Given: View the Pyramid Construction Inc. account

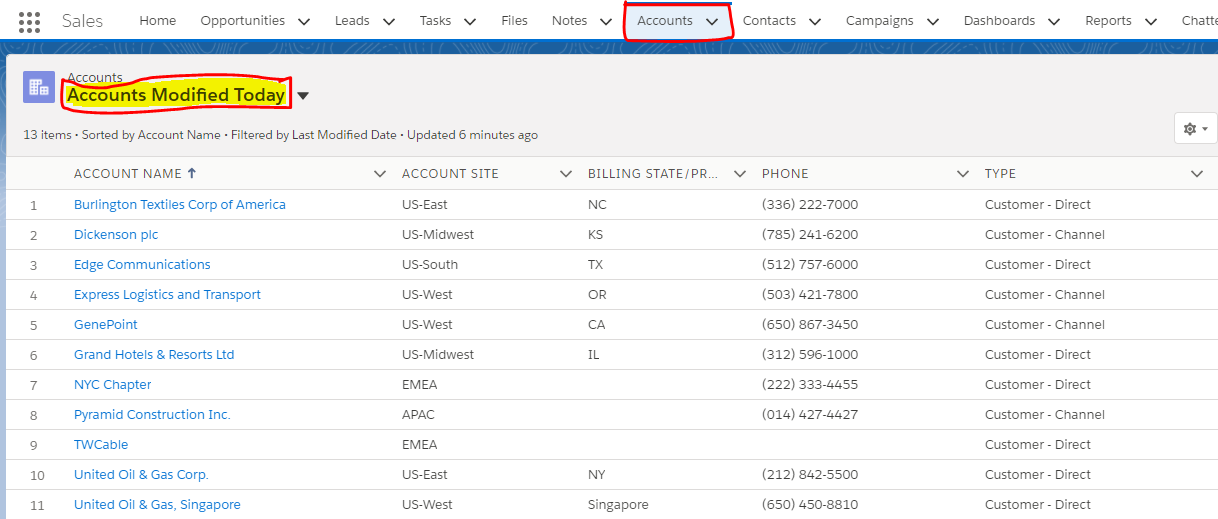Looking at the screenshot, I should click(x=152, y=414).
